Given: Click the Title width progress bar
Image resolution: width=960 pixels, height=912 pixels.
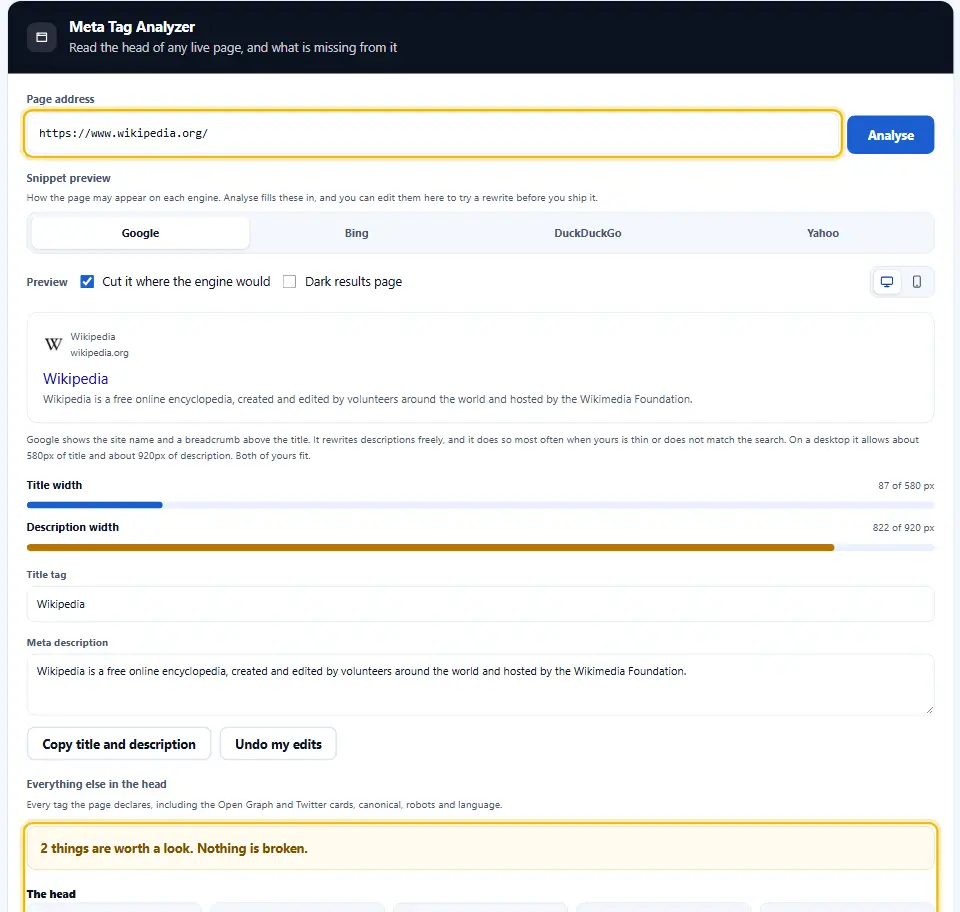Looking at the screenshot, I should [480, 505].
